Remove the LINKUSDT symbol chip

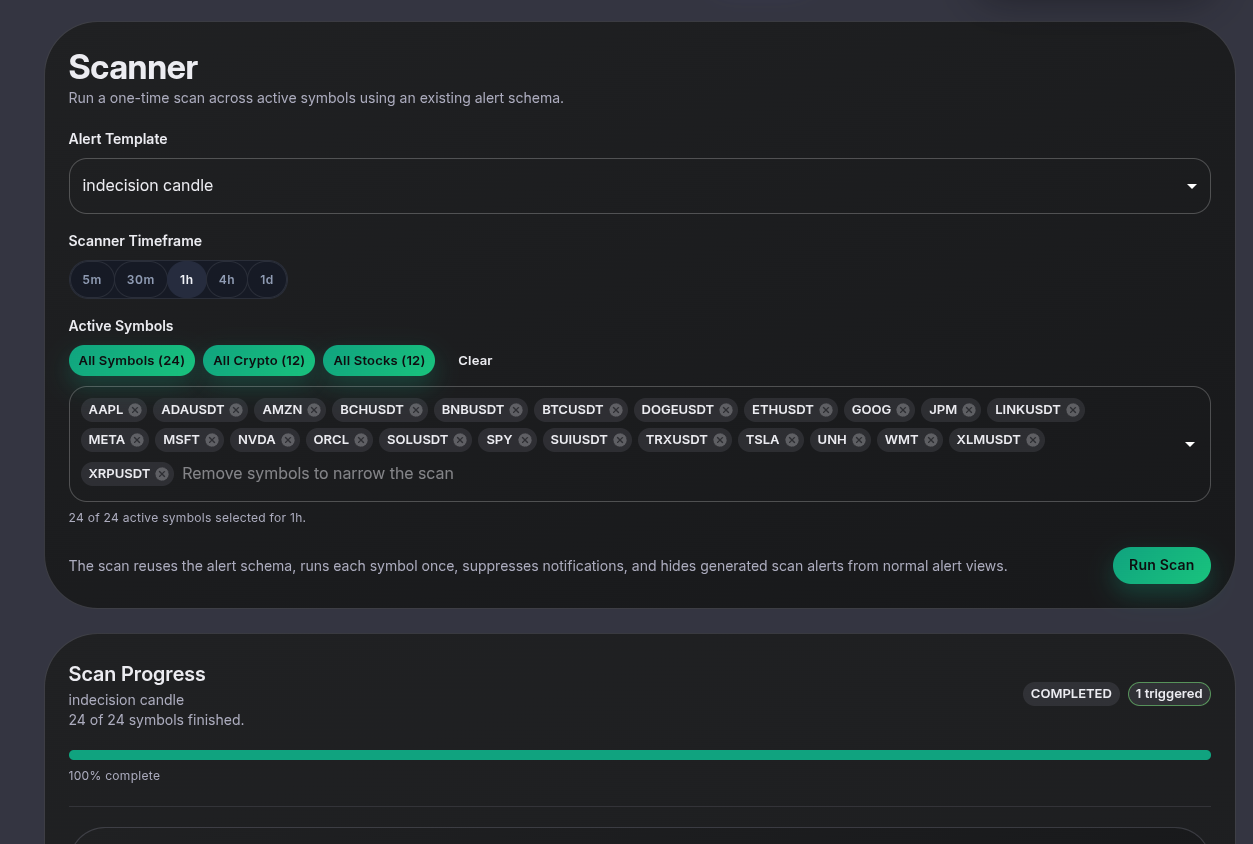[1073, 410]
